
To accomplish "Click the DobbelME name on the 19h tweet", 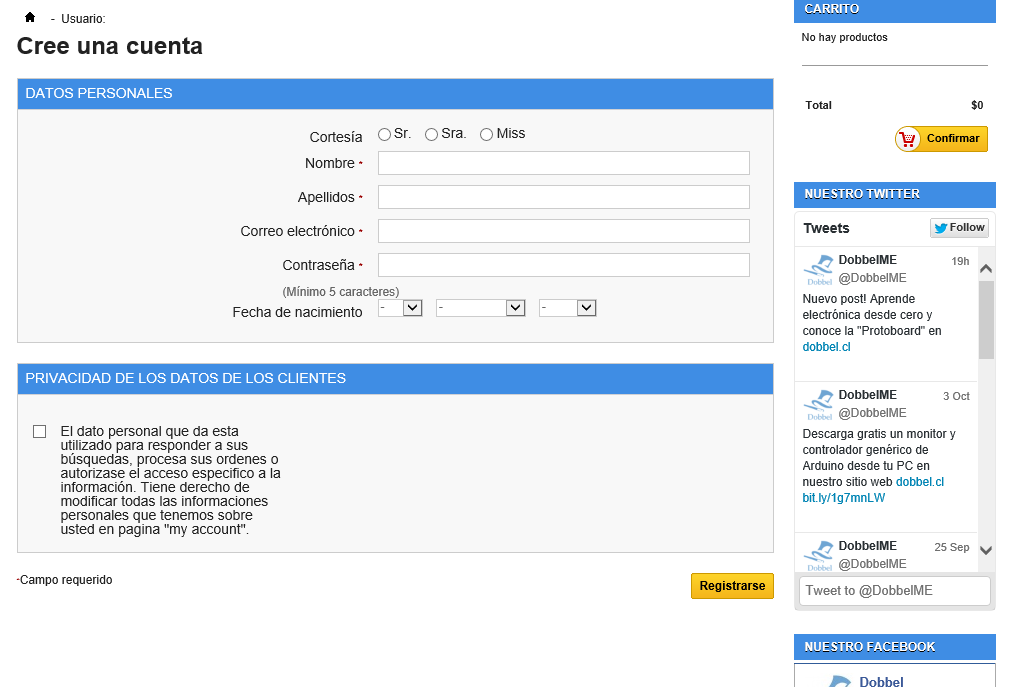I will (x=867, y=260).
